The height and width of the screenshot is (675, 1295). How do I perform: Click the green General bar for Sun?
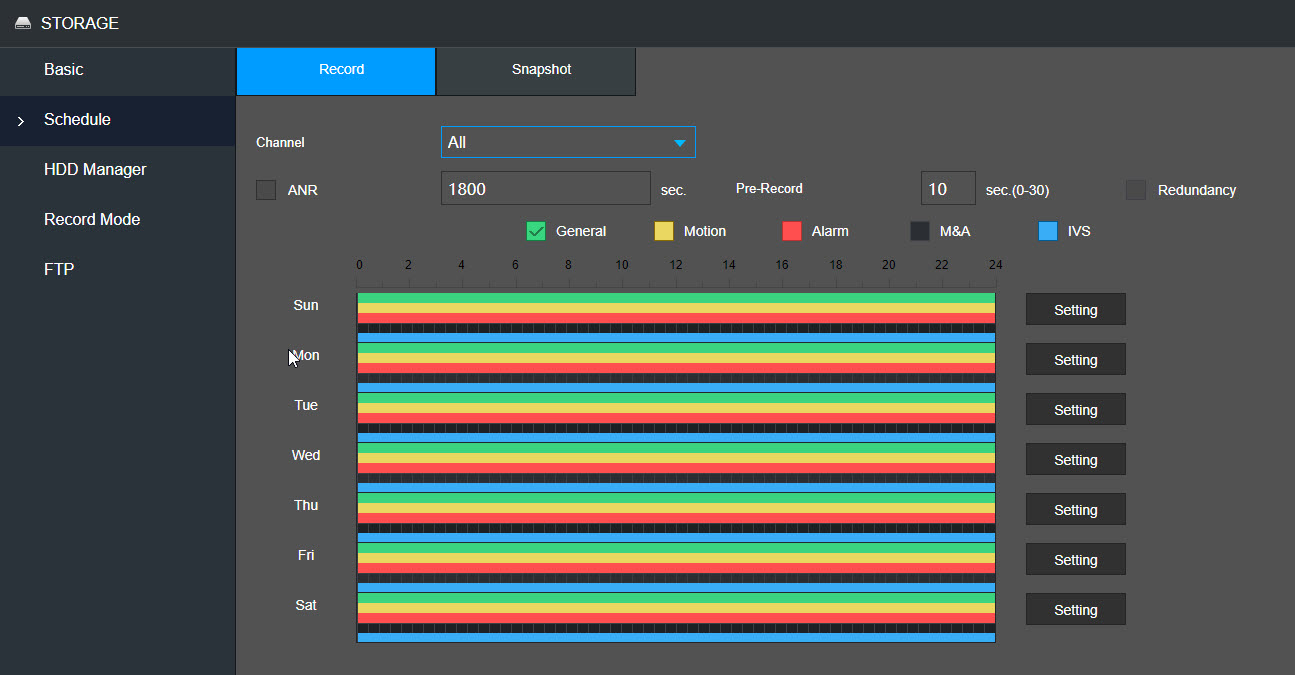pos(676,298)
